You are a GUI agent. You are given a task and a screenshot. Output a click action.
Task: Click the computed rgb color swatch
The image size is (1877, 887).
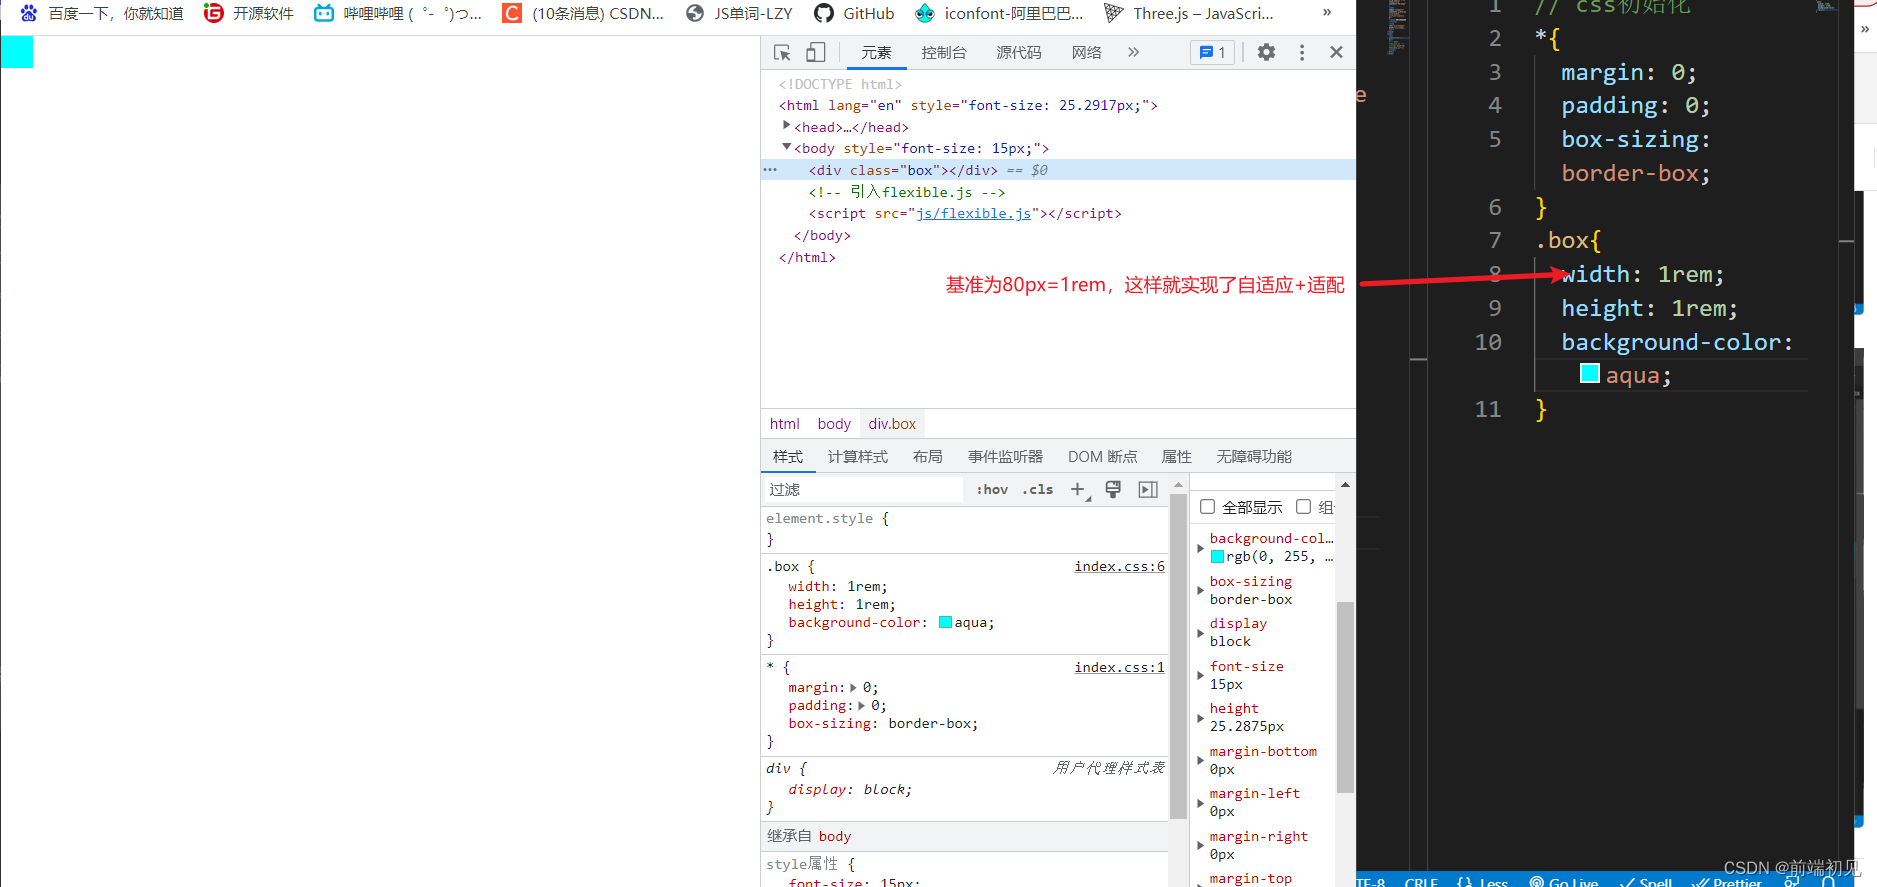pyautogui.click(x=1217, y=556)
